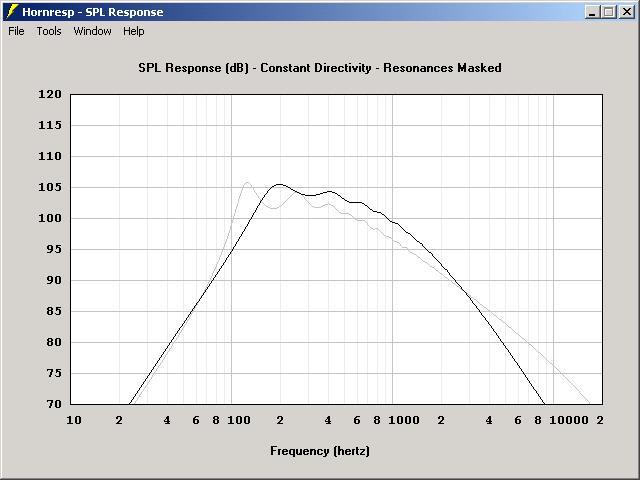Screen dimensions: 640x480
Task: Click the 10000 Hz label on frequency axis
Action: coord(570,421)
